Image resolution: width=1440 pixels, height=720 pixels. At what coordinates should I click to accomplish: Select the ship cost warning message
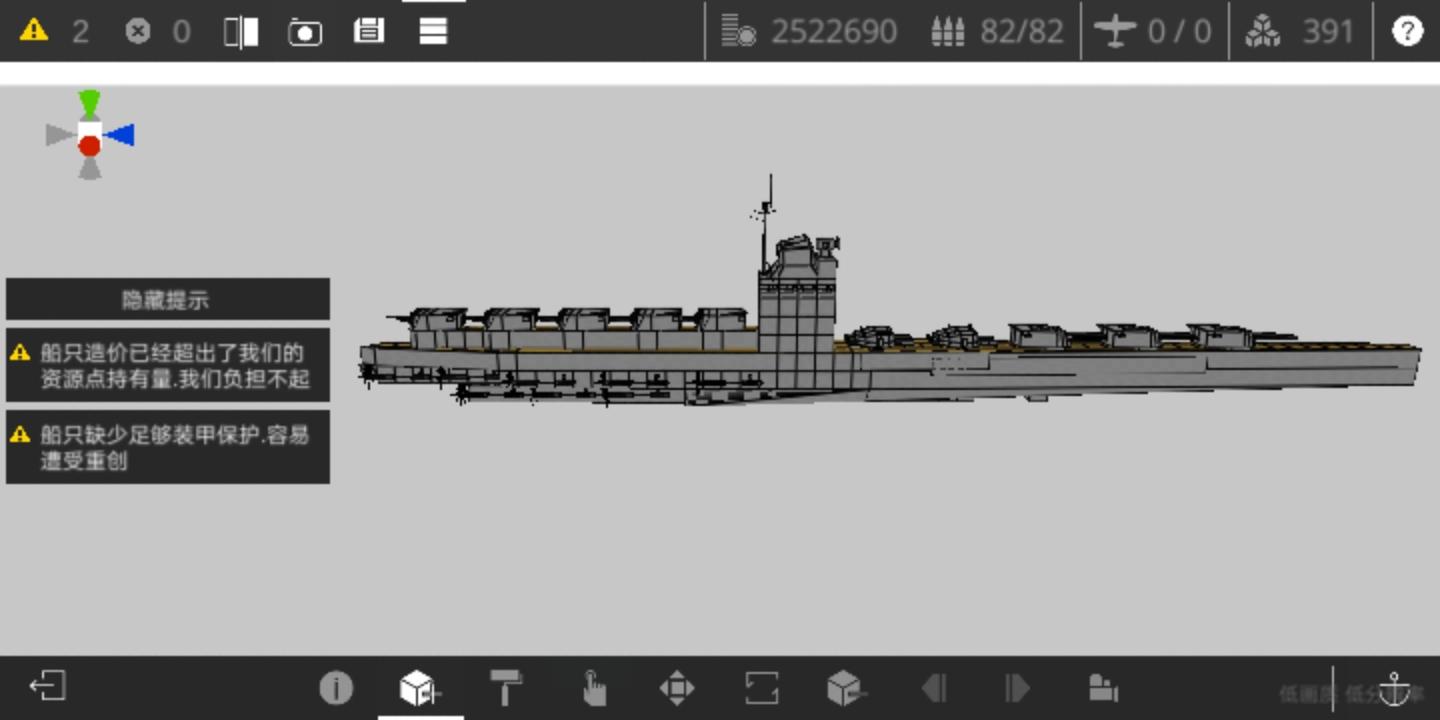[x=168, y=365]
